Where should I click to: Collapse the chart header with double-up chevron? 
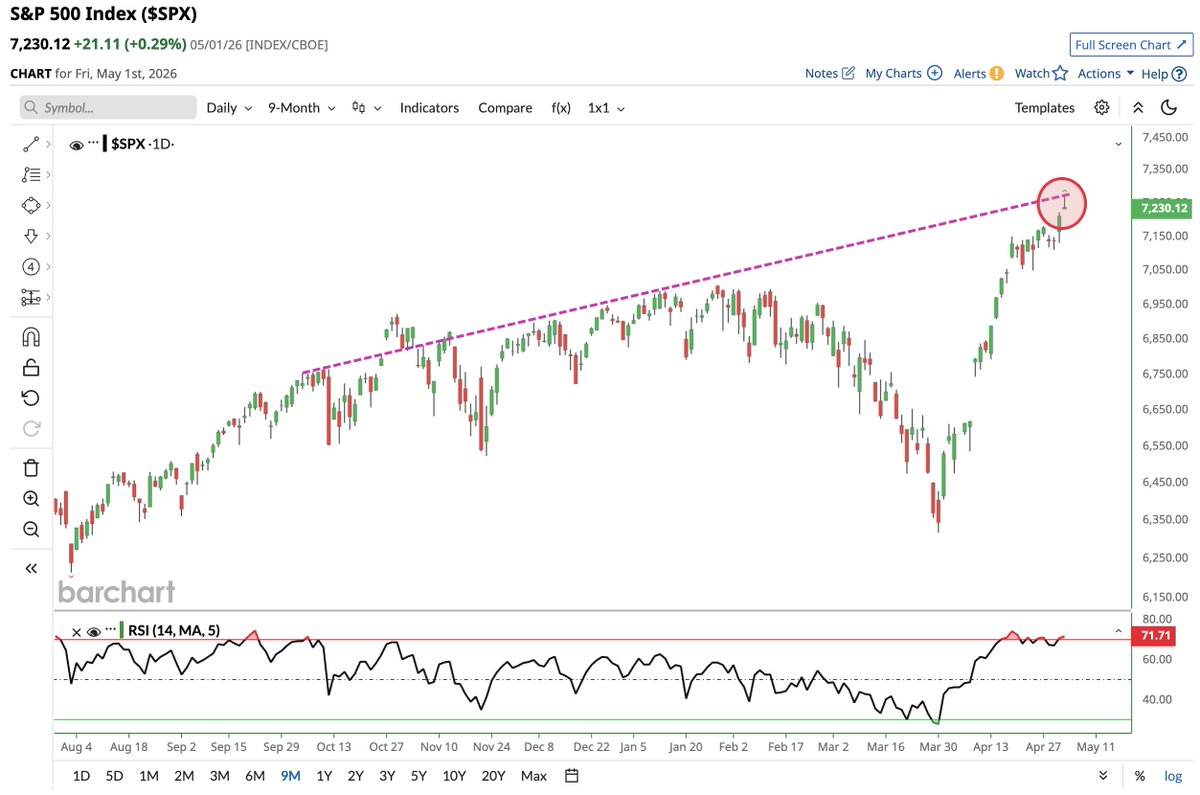point(1138,108)
